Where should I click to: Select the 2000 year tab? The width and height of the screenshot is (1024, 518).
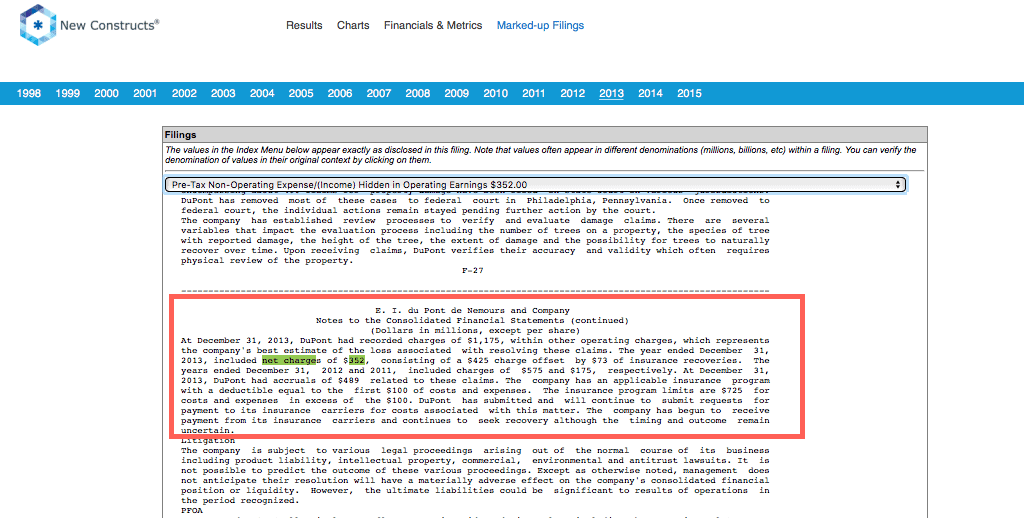[106, 93]
